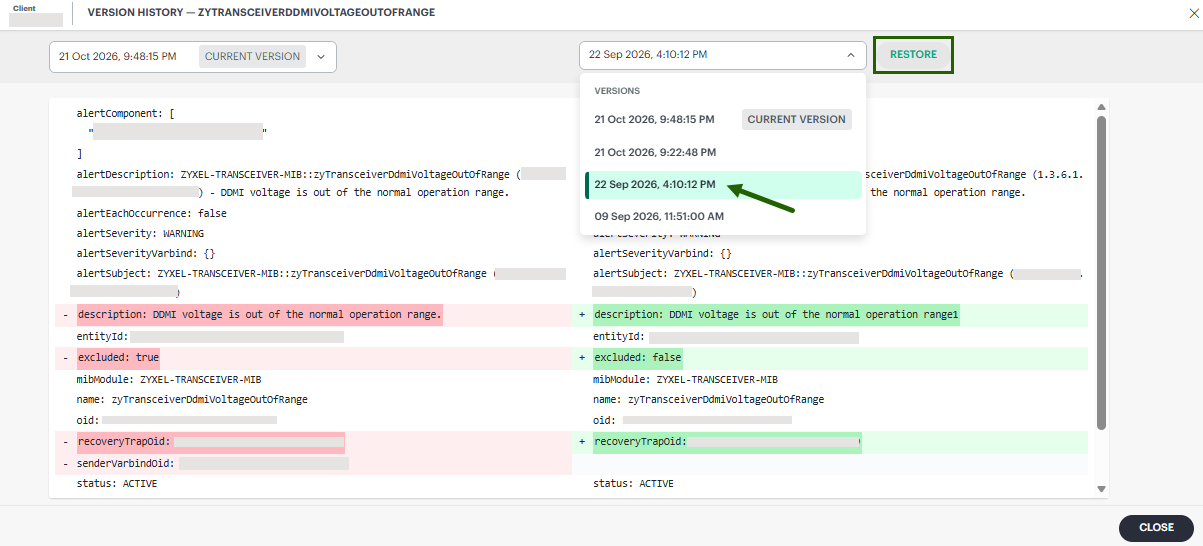Click added 'recoveryTrapOid' line on right

[727, 442]
